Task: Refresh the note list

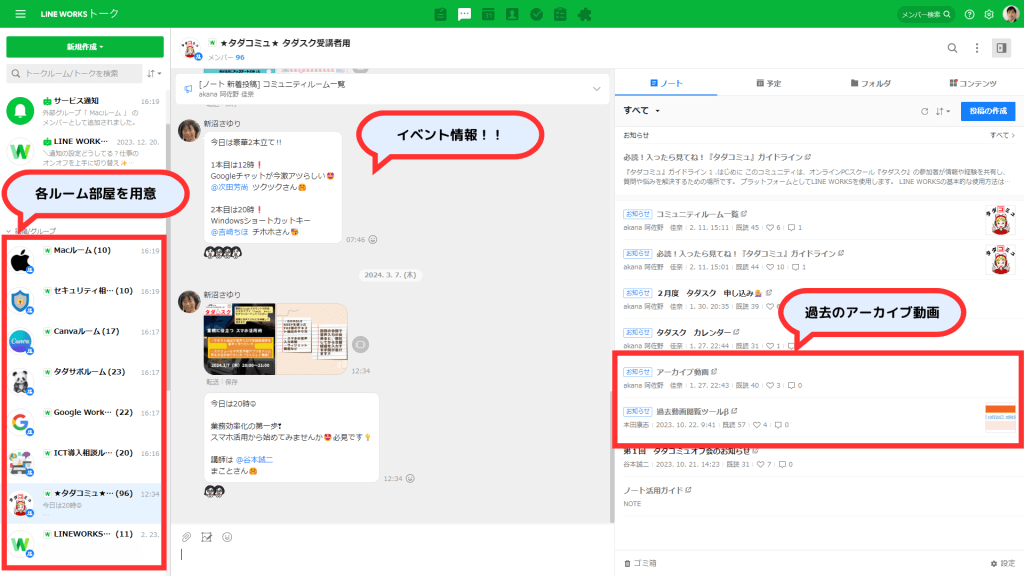Action: click(x=924, y=111)
